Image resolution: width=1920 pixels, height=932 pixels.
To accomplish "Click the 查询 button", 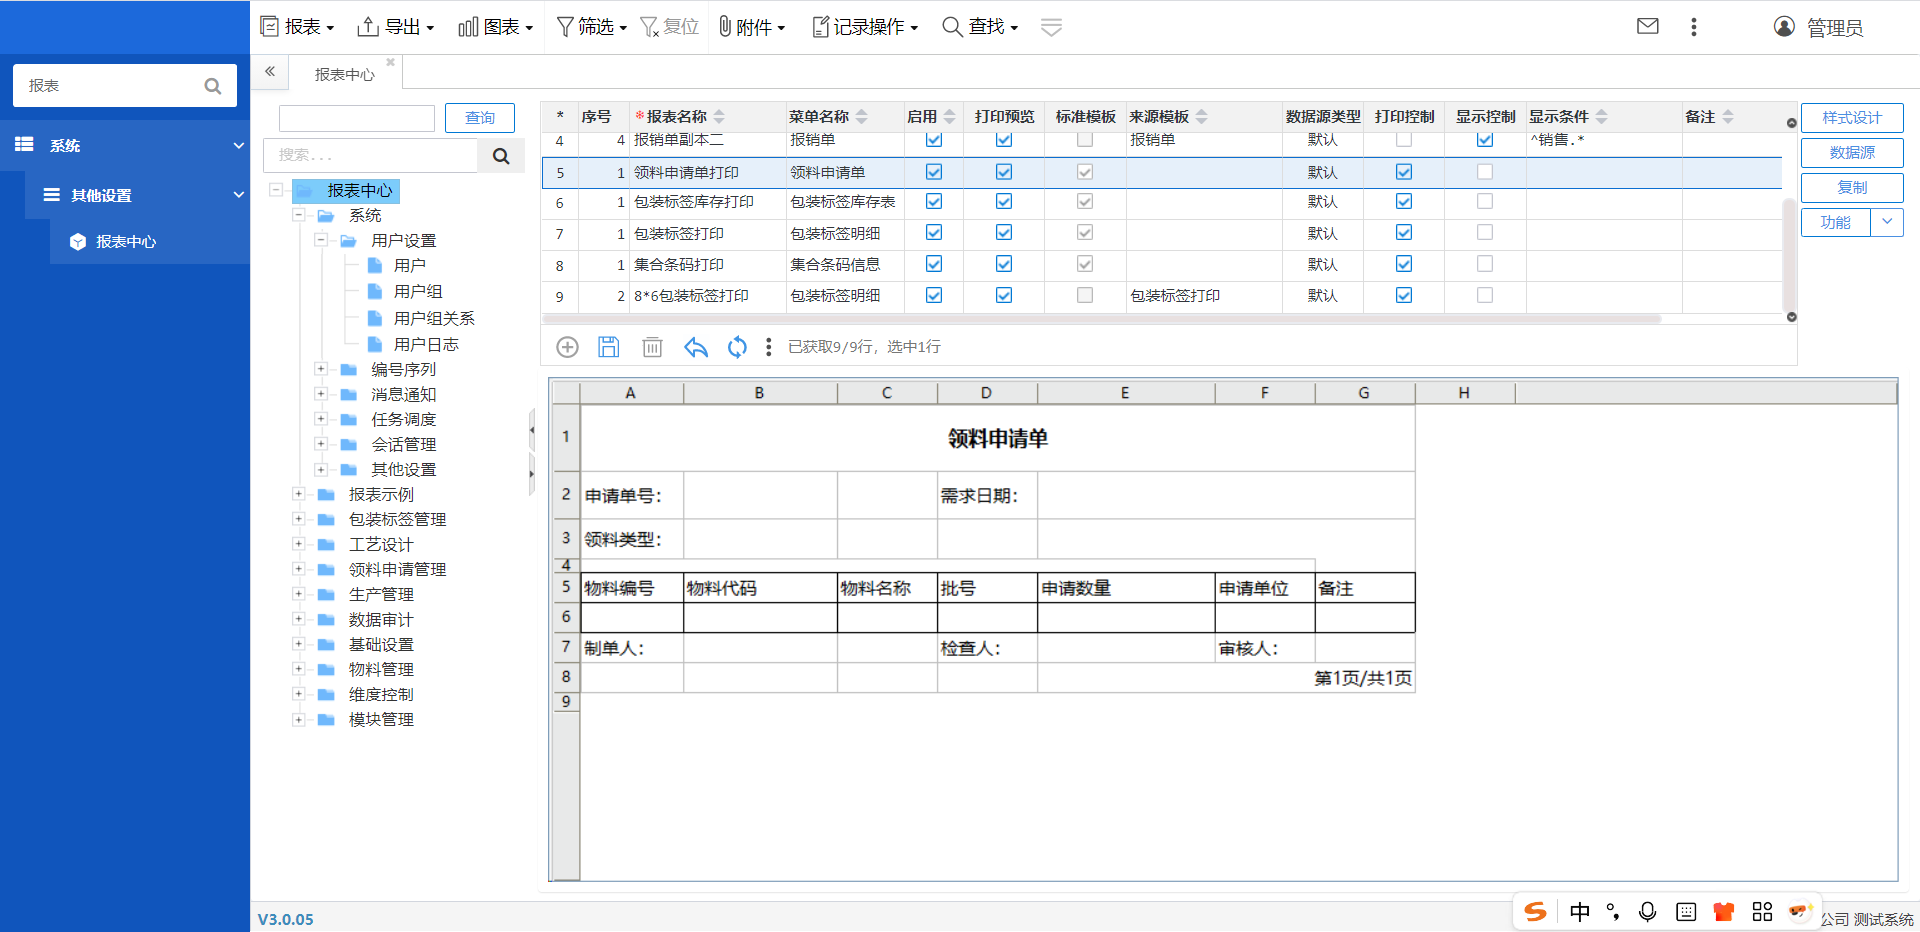I will (x=480, y=118).
